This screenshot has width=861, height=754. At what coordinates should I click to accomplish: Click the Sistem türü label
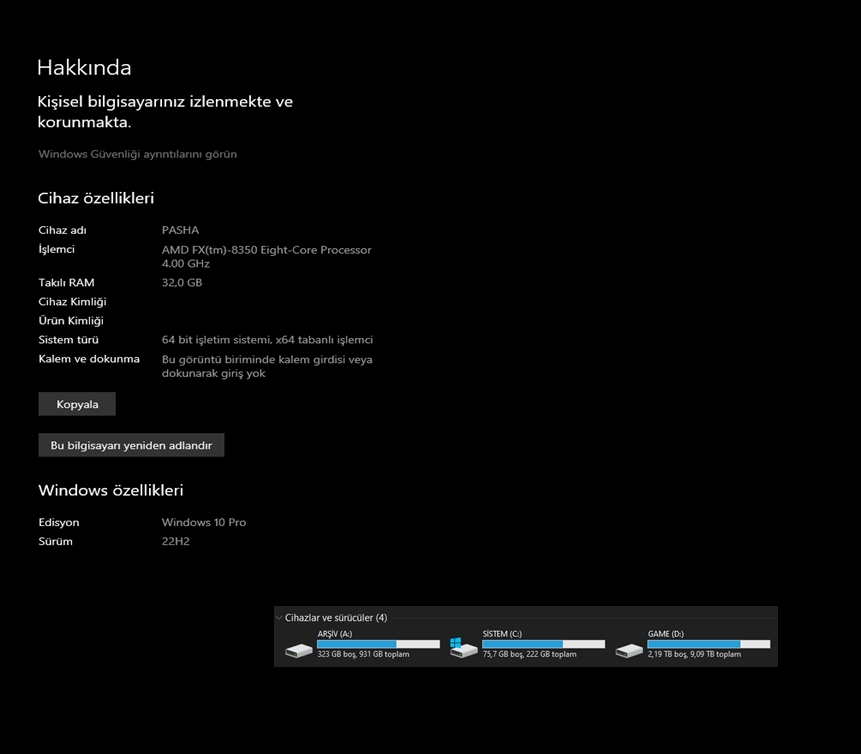click(69, 340)
